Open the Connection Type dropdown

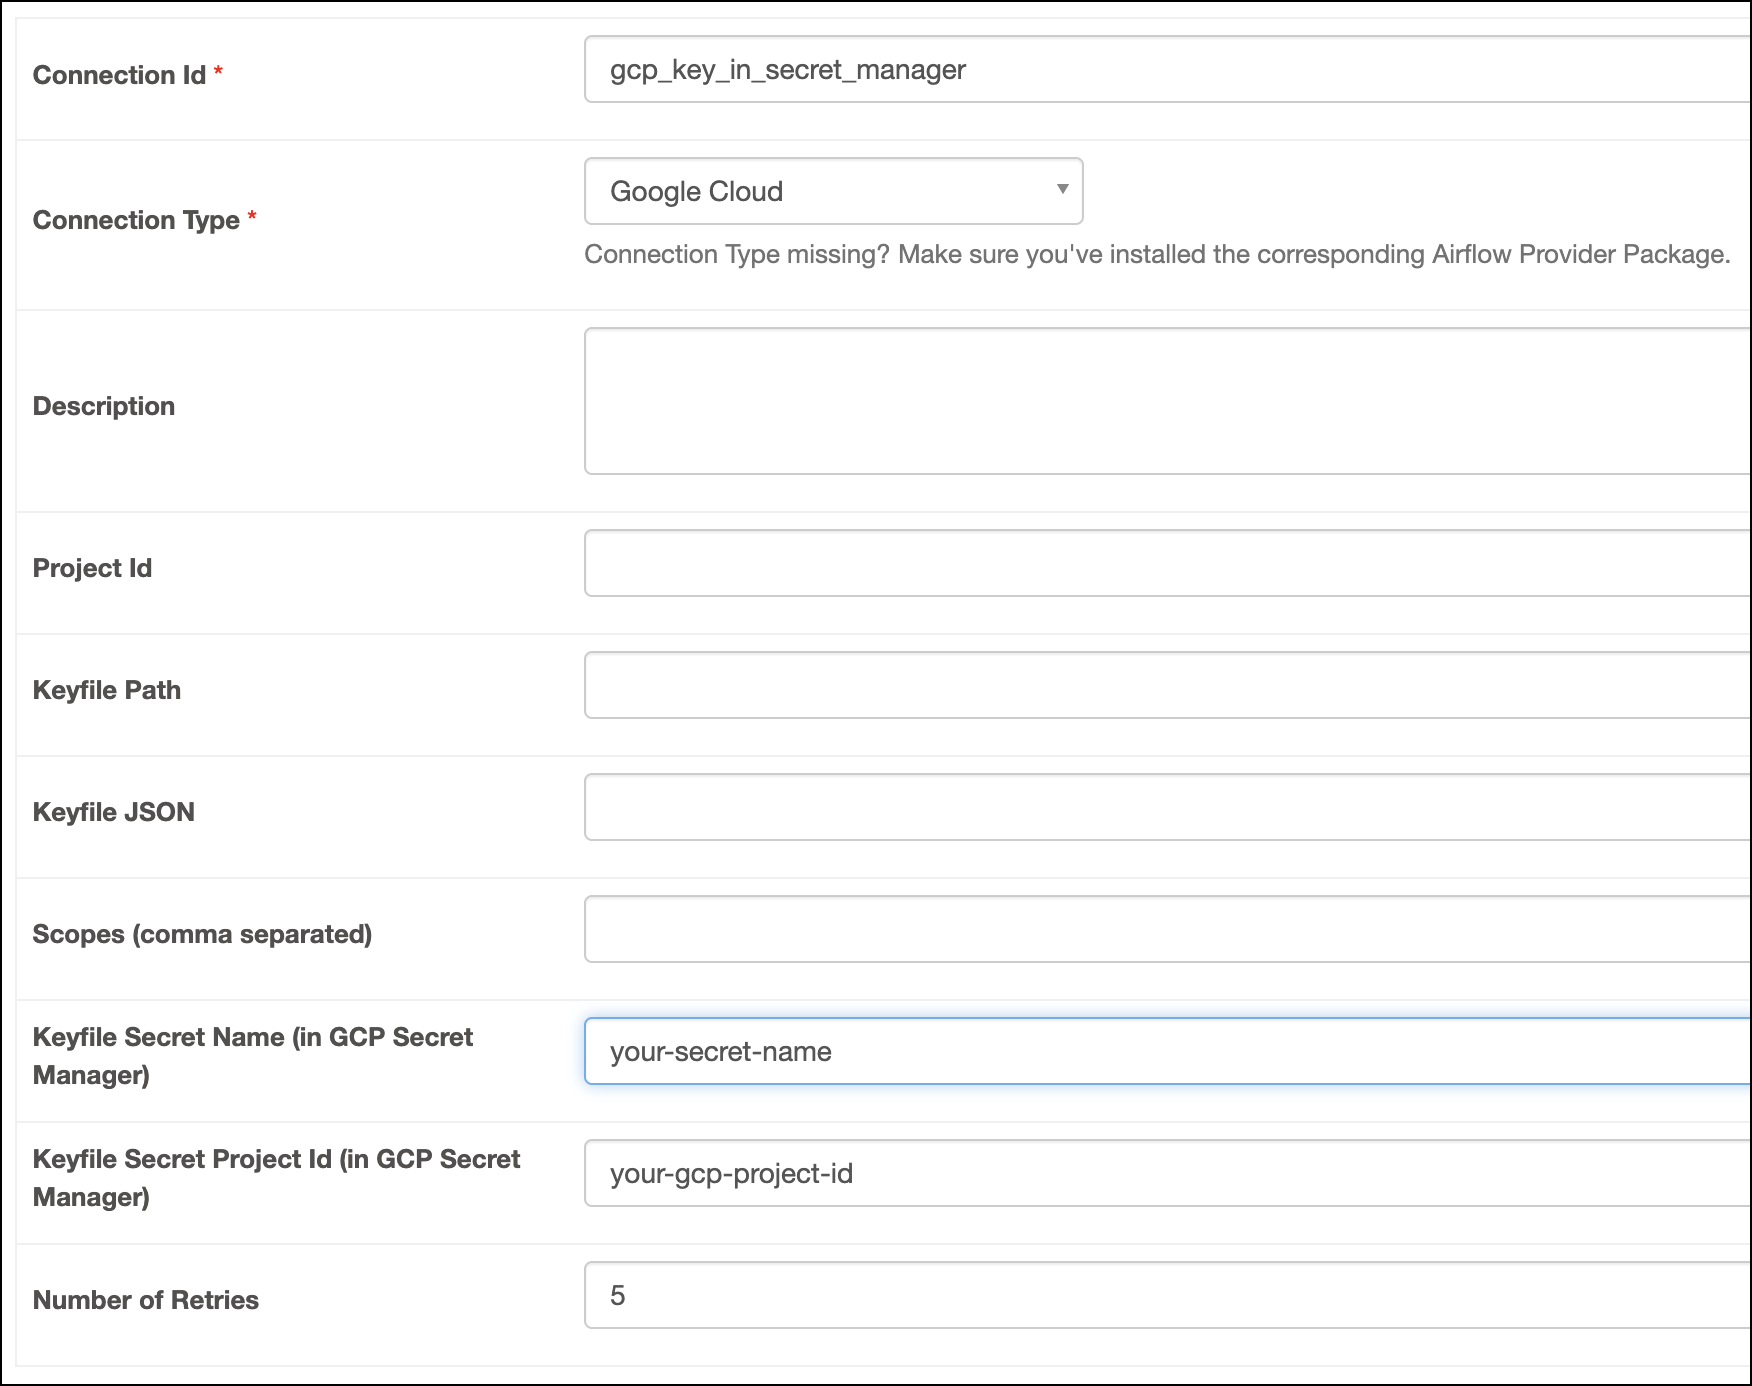833,191
